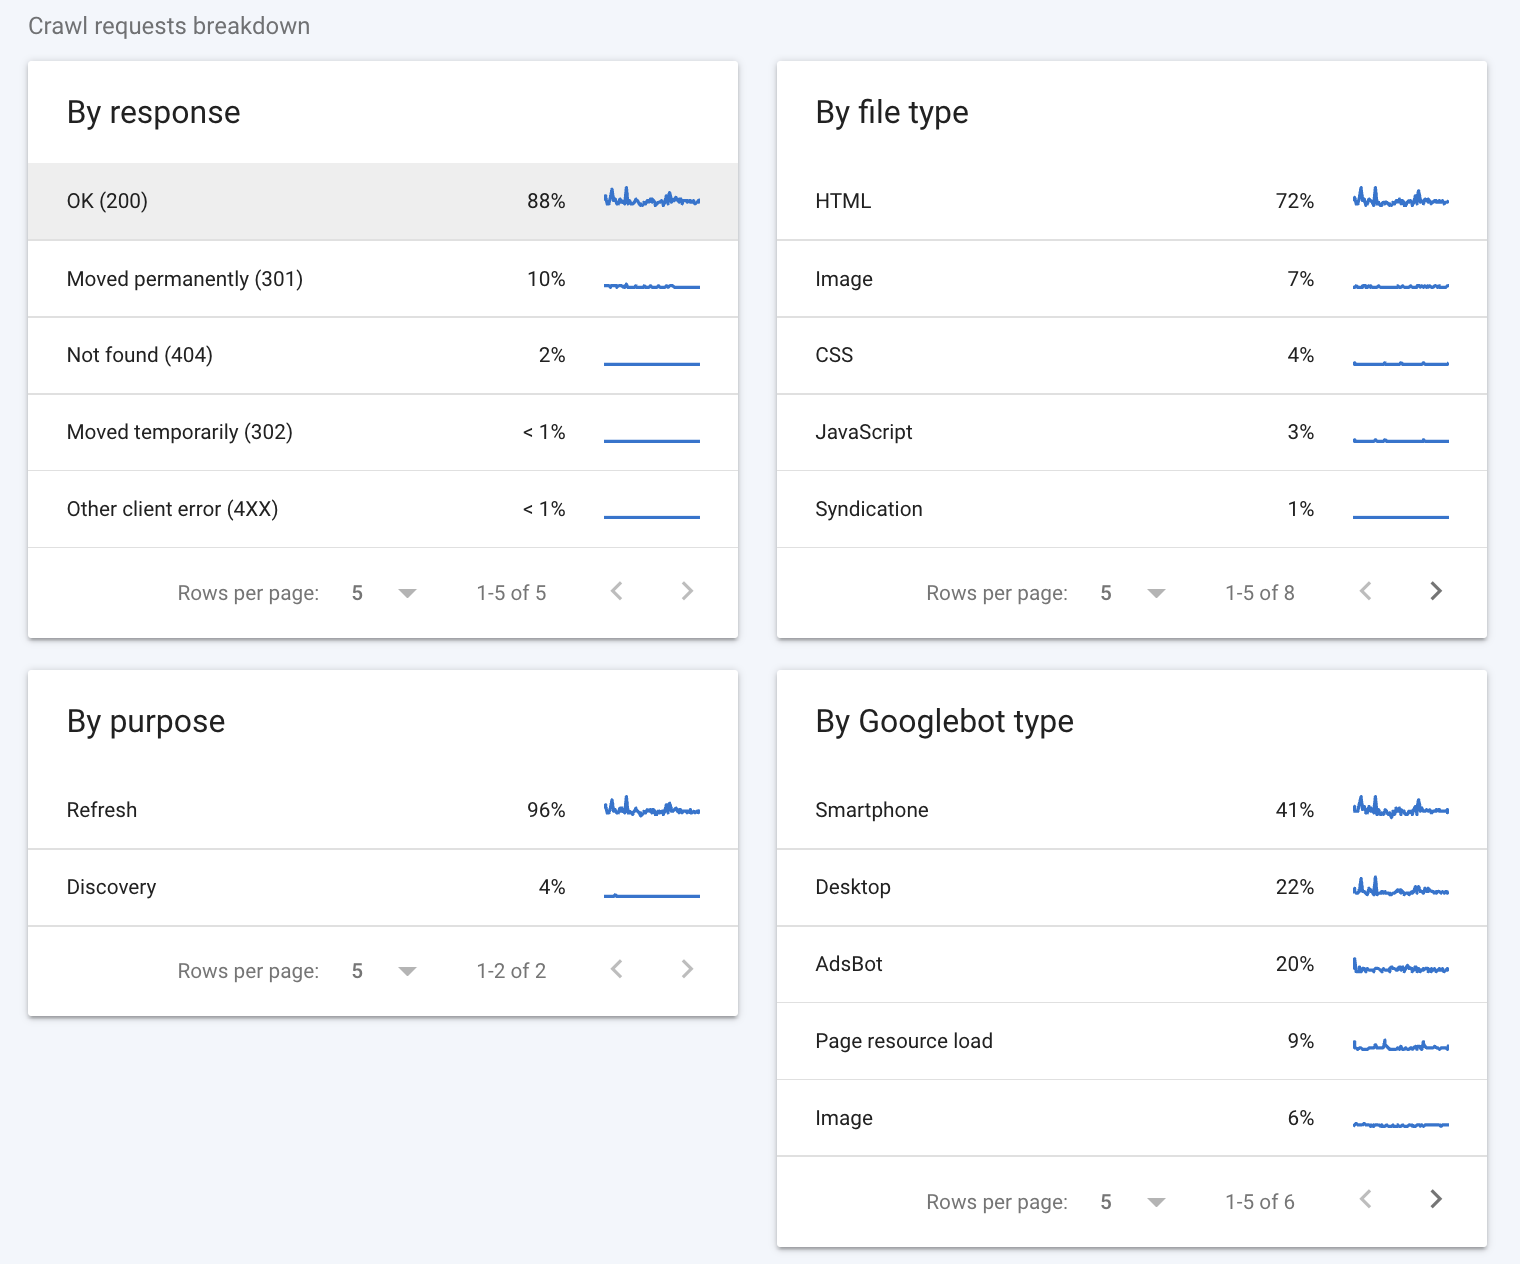This screenshot has width=1520, height=1264.
Task: Click the Refresh sparkline chart
Action: (x=652, y=806)
